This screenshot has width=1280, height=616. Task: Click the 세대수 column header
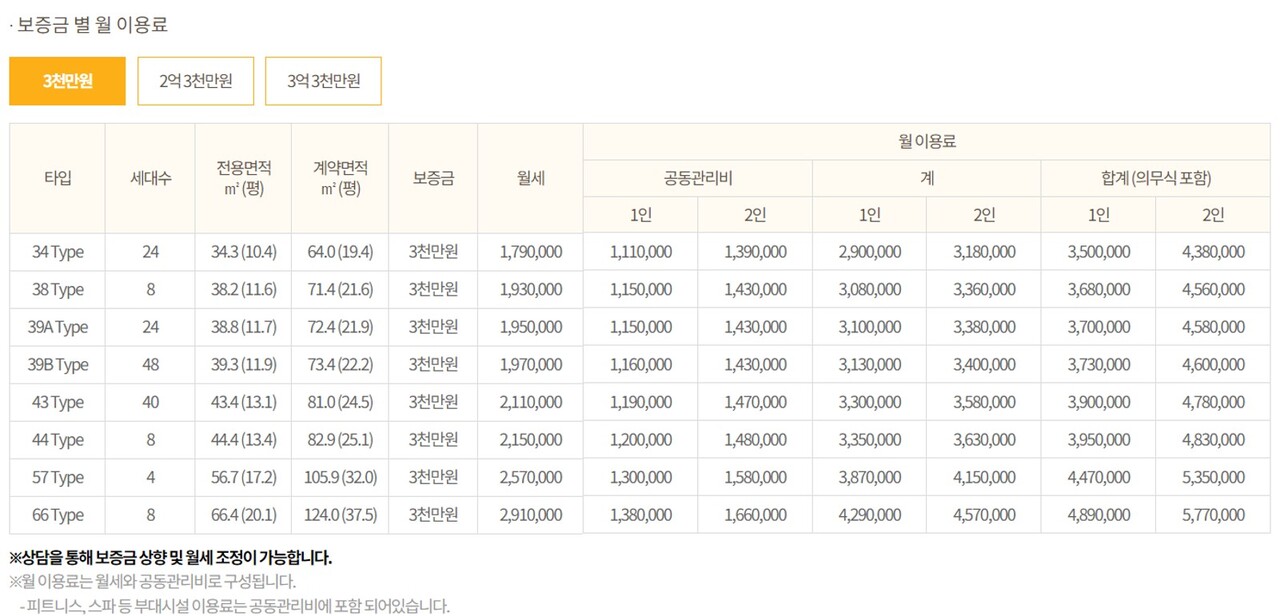point(150,178)
